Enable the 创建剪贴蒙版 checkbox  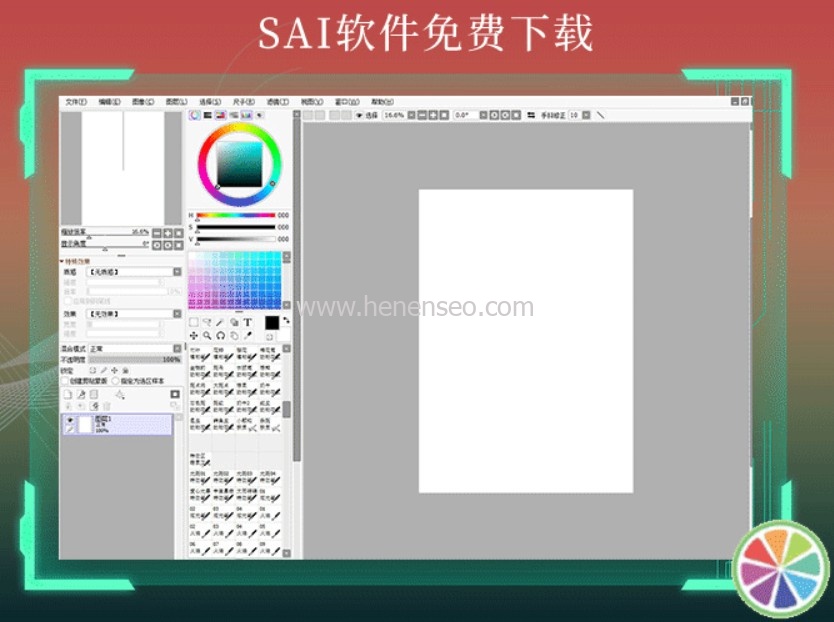pyautogui.click(x=65, y=381)
